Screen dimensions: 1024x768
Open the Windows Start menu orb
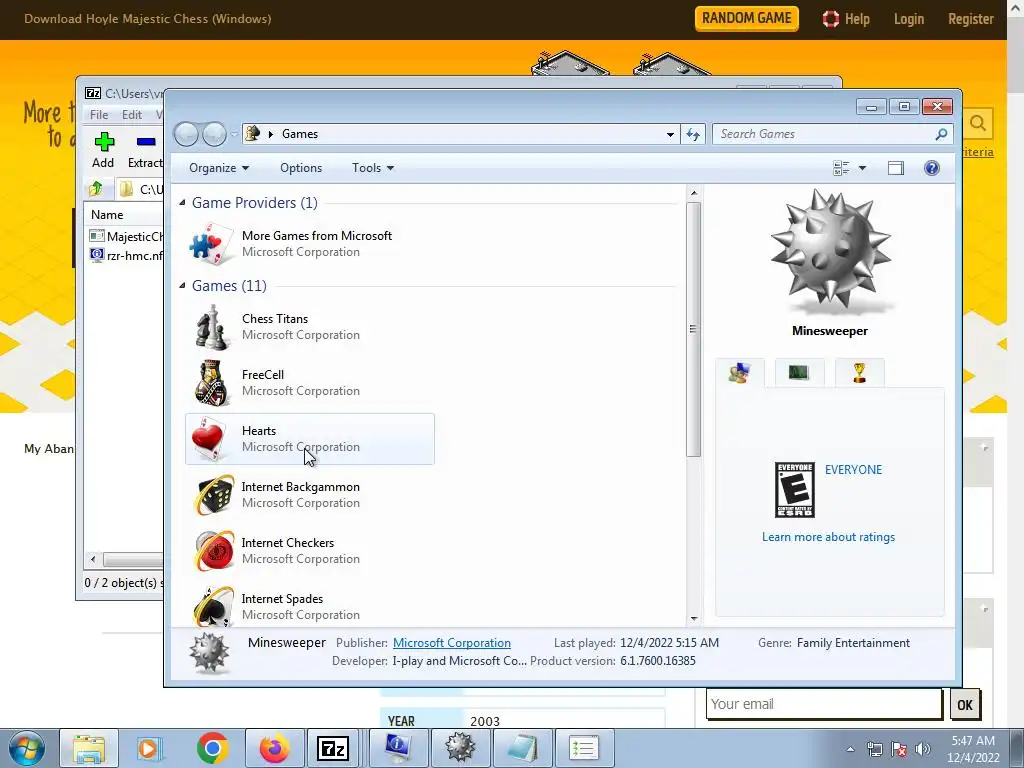click(27, 748)
